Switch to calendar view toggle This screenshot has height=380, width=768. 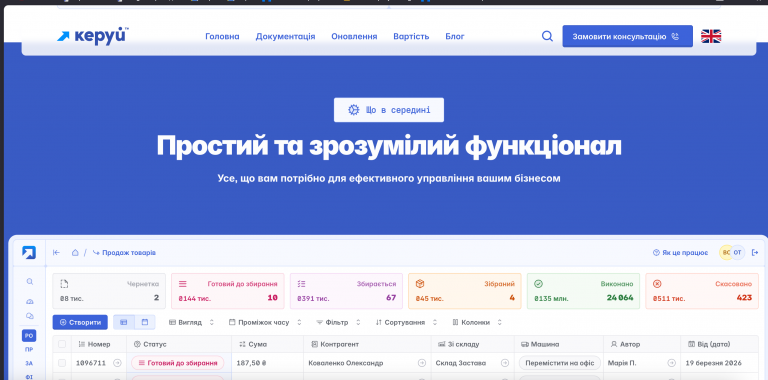(145, 322)
